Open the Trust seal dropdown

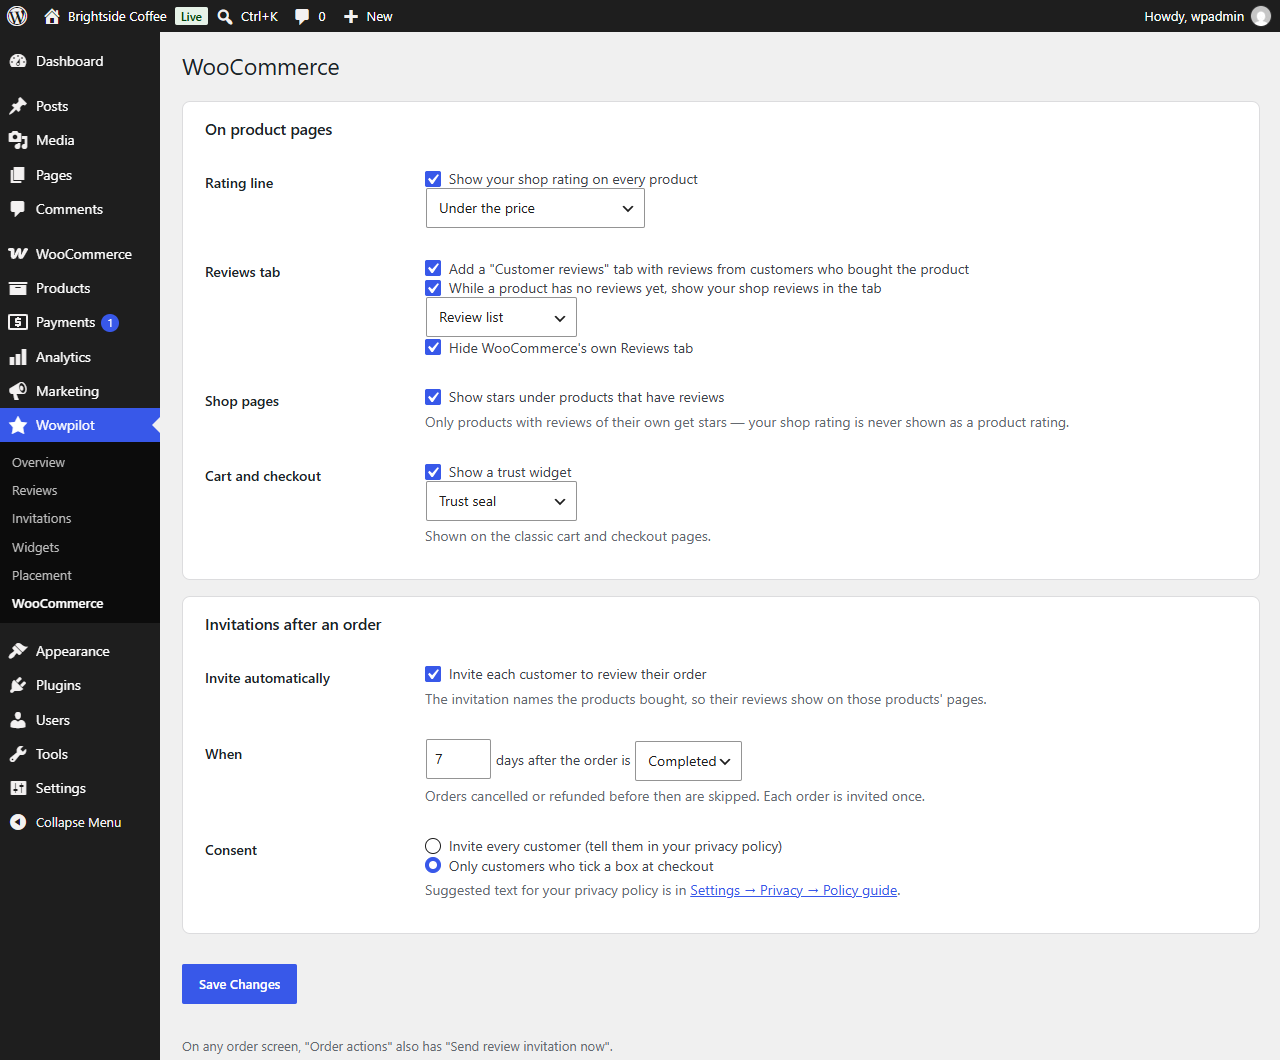click(501, 501)
